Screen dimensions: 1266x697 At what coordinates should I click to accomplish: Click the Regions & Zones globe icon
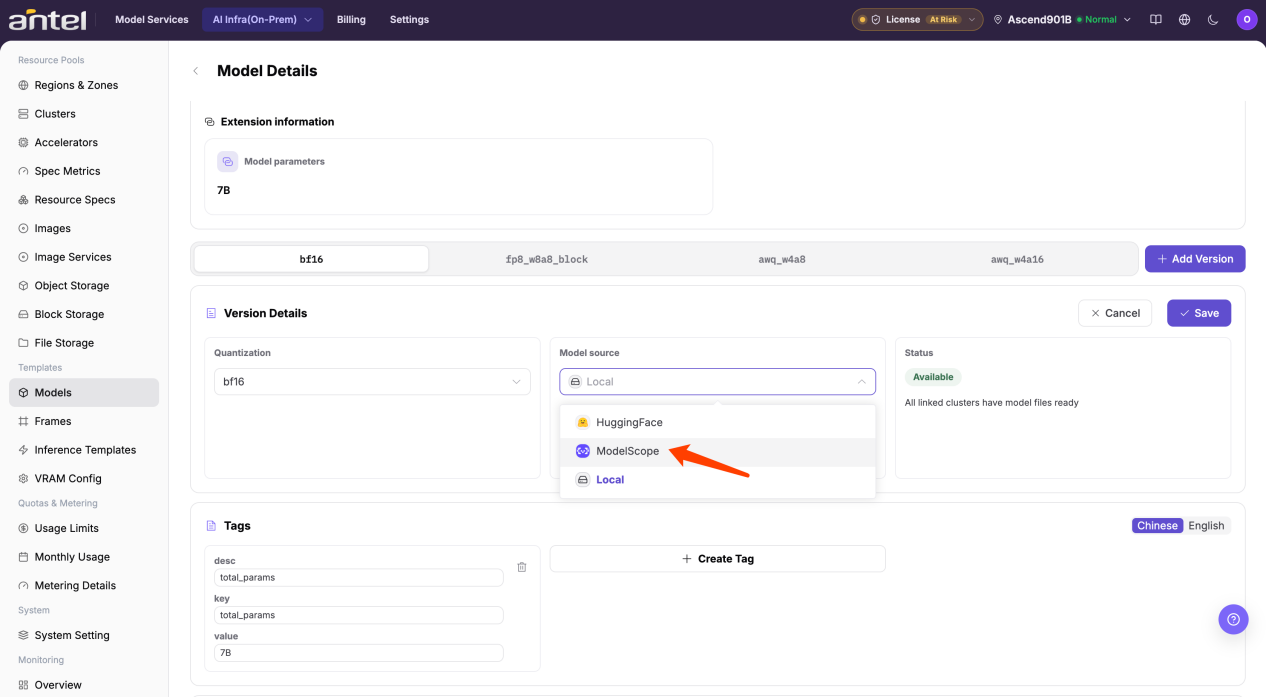click(x=24, y=85)
